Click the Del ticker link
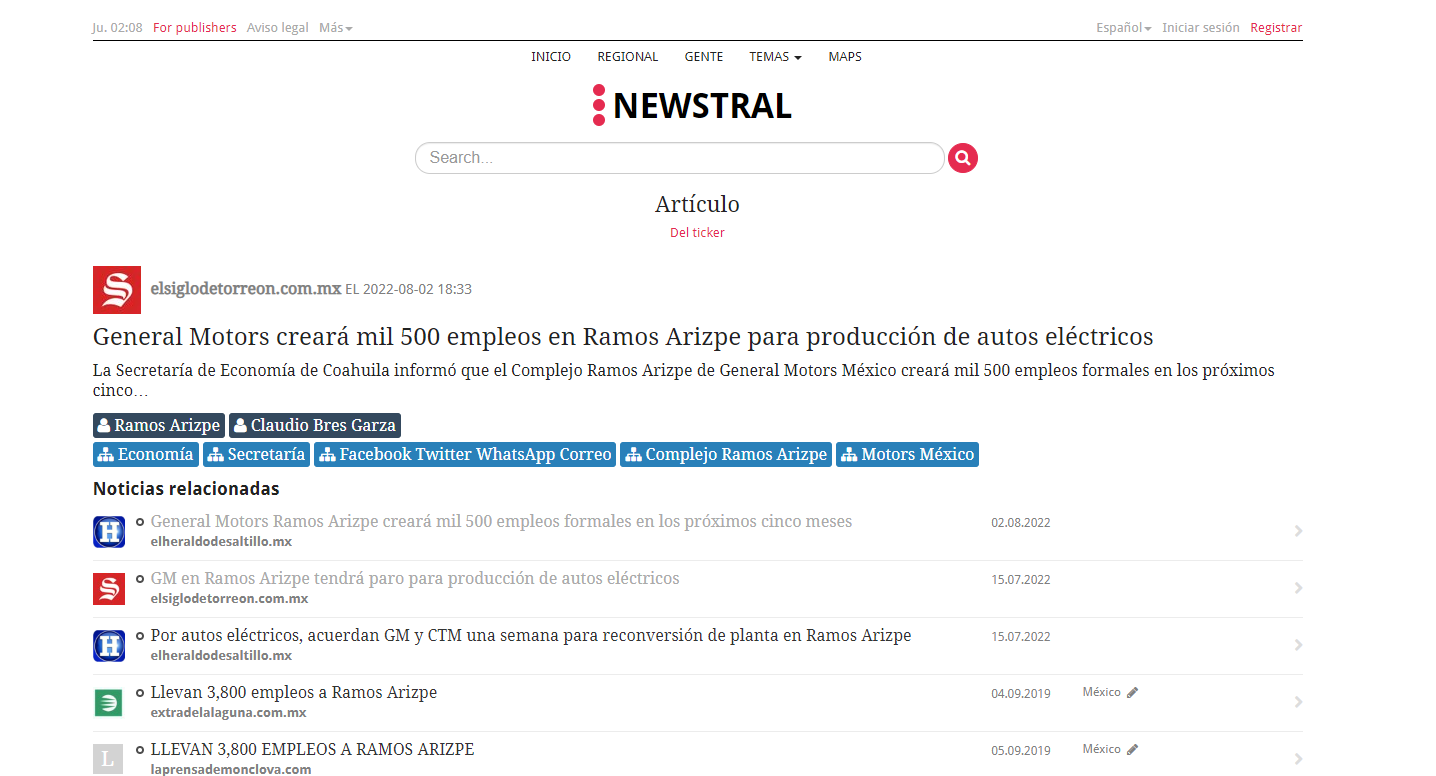 click(x=697, y=233)
